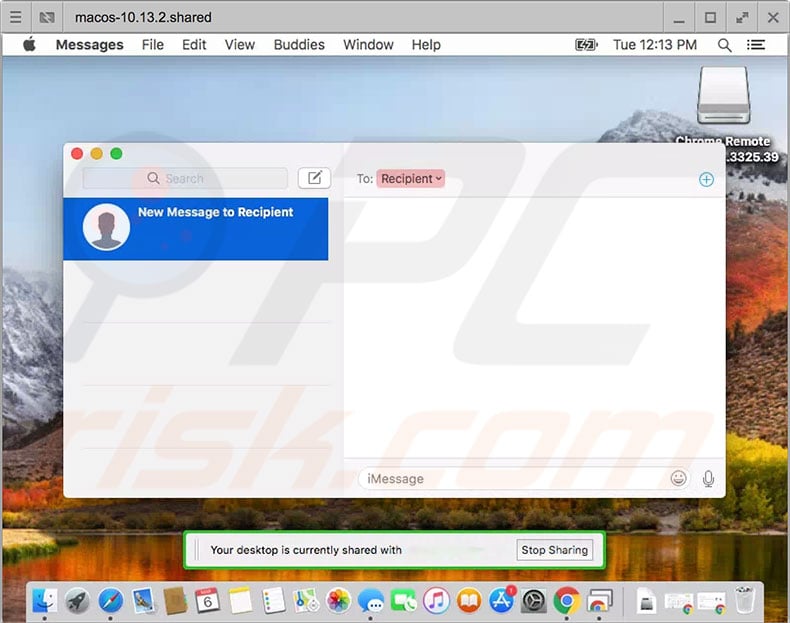Open App Store icon in Dock
The height and width of the screenshot is (623, 790).
point(501,600)
